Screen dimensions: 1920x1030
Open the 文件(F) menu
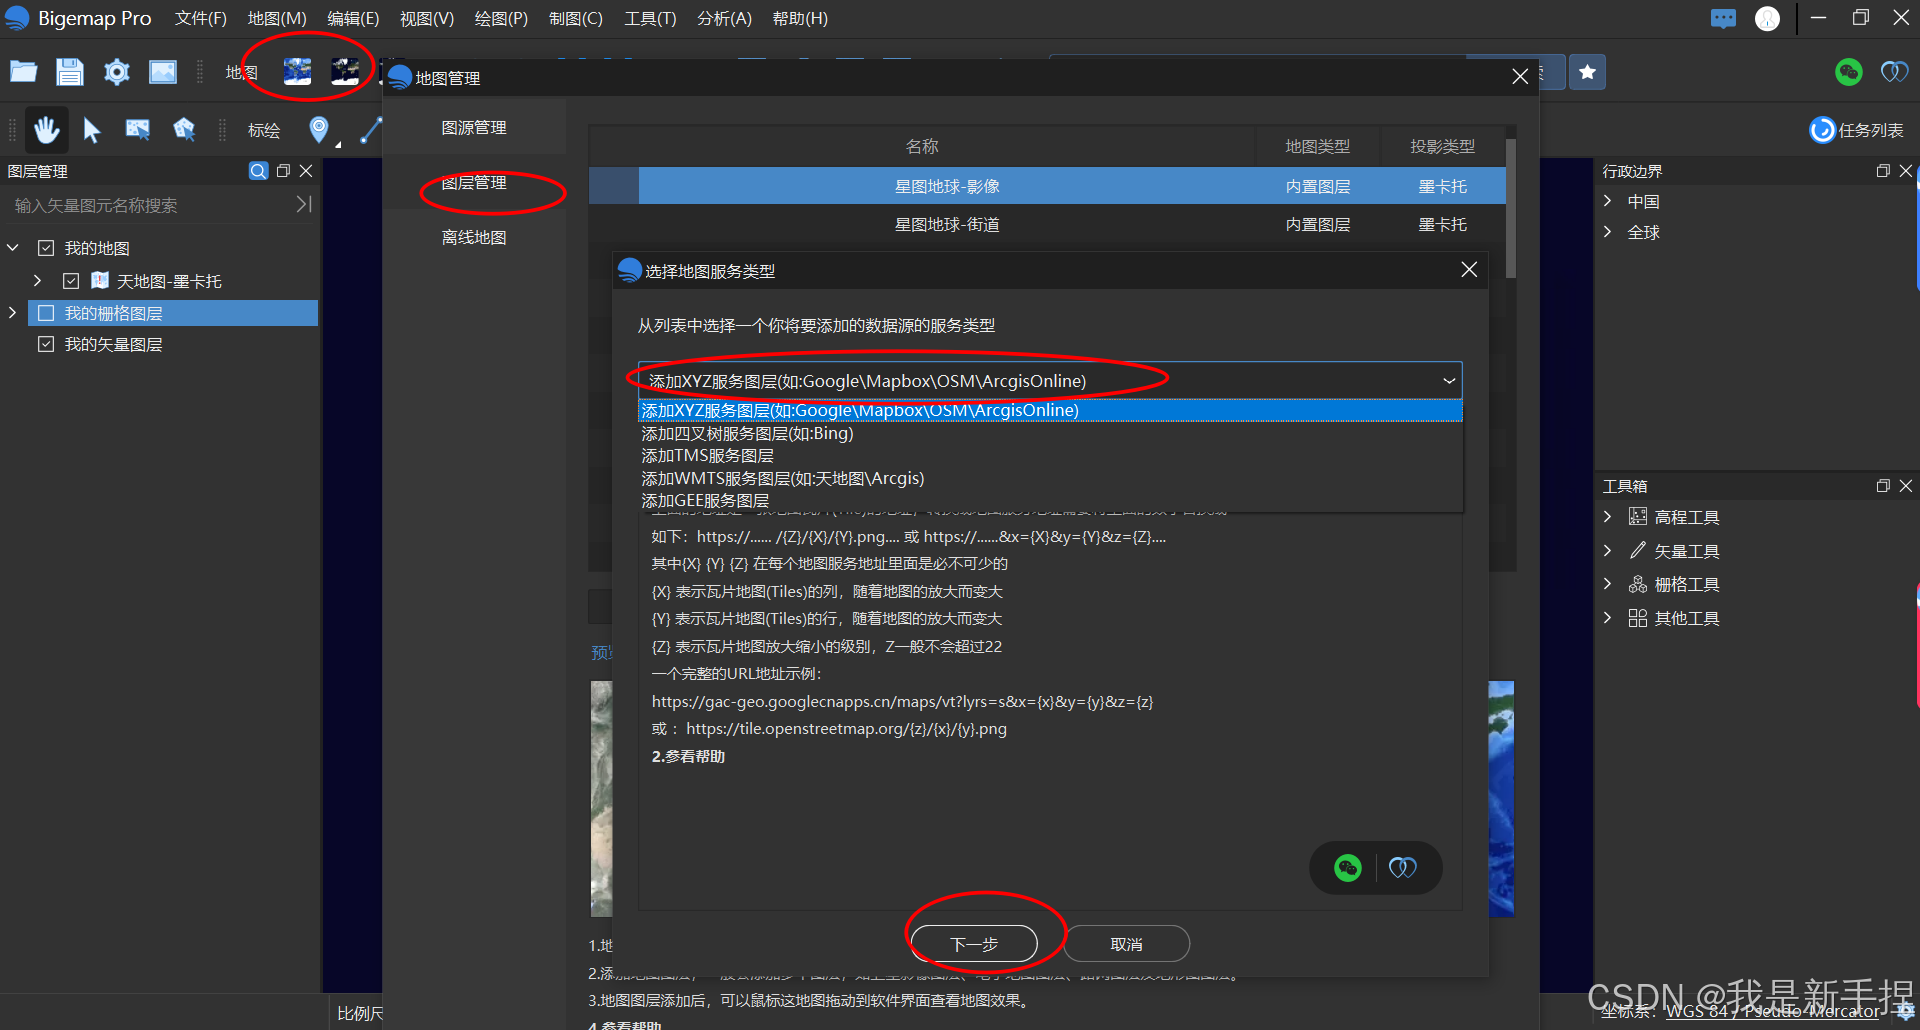[200, 19]
